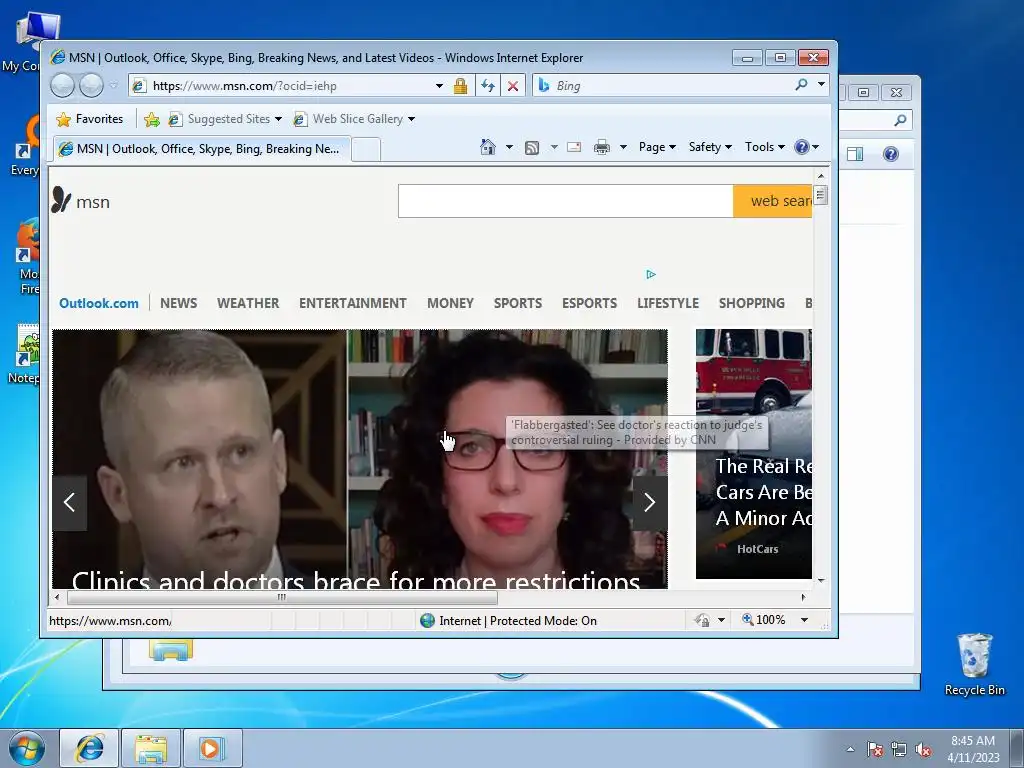The width and height of the screenshot is (1024, 768).
Task: Click the address bar URL field
Action: (281, 86)
